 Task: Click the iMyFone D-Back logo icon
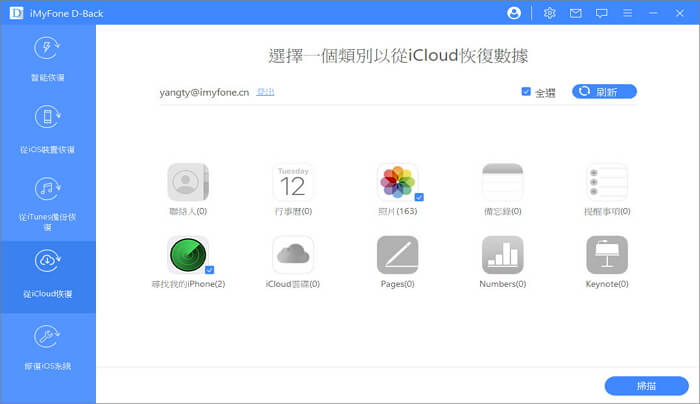pyautogui.click(x=17, y=13)
